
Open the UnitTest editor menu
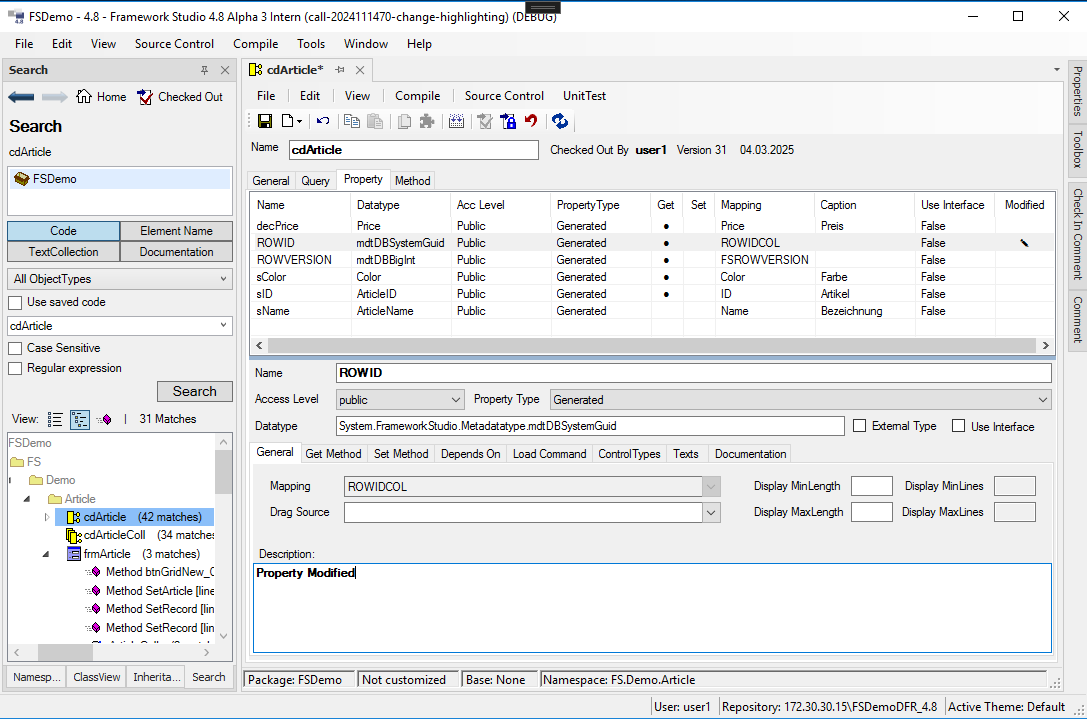click(x=584, y=96)
